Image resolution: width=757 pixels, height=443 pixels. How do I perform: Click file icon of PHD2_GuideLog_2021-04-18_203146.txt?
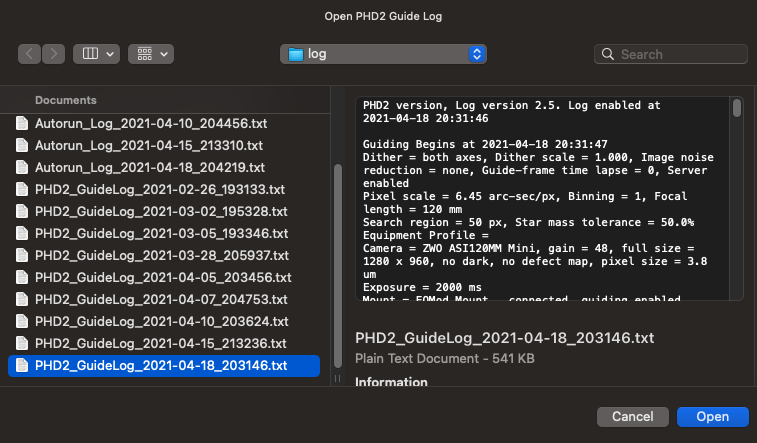(x=22, y=365)
